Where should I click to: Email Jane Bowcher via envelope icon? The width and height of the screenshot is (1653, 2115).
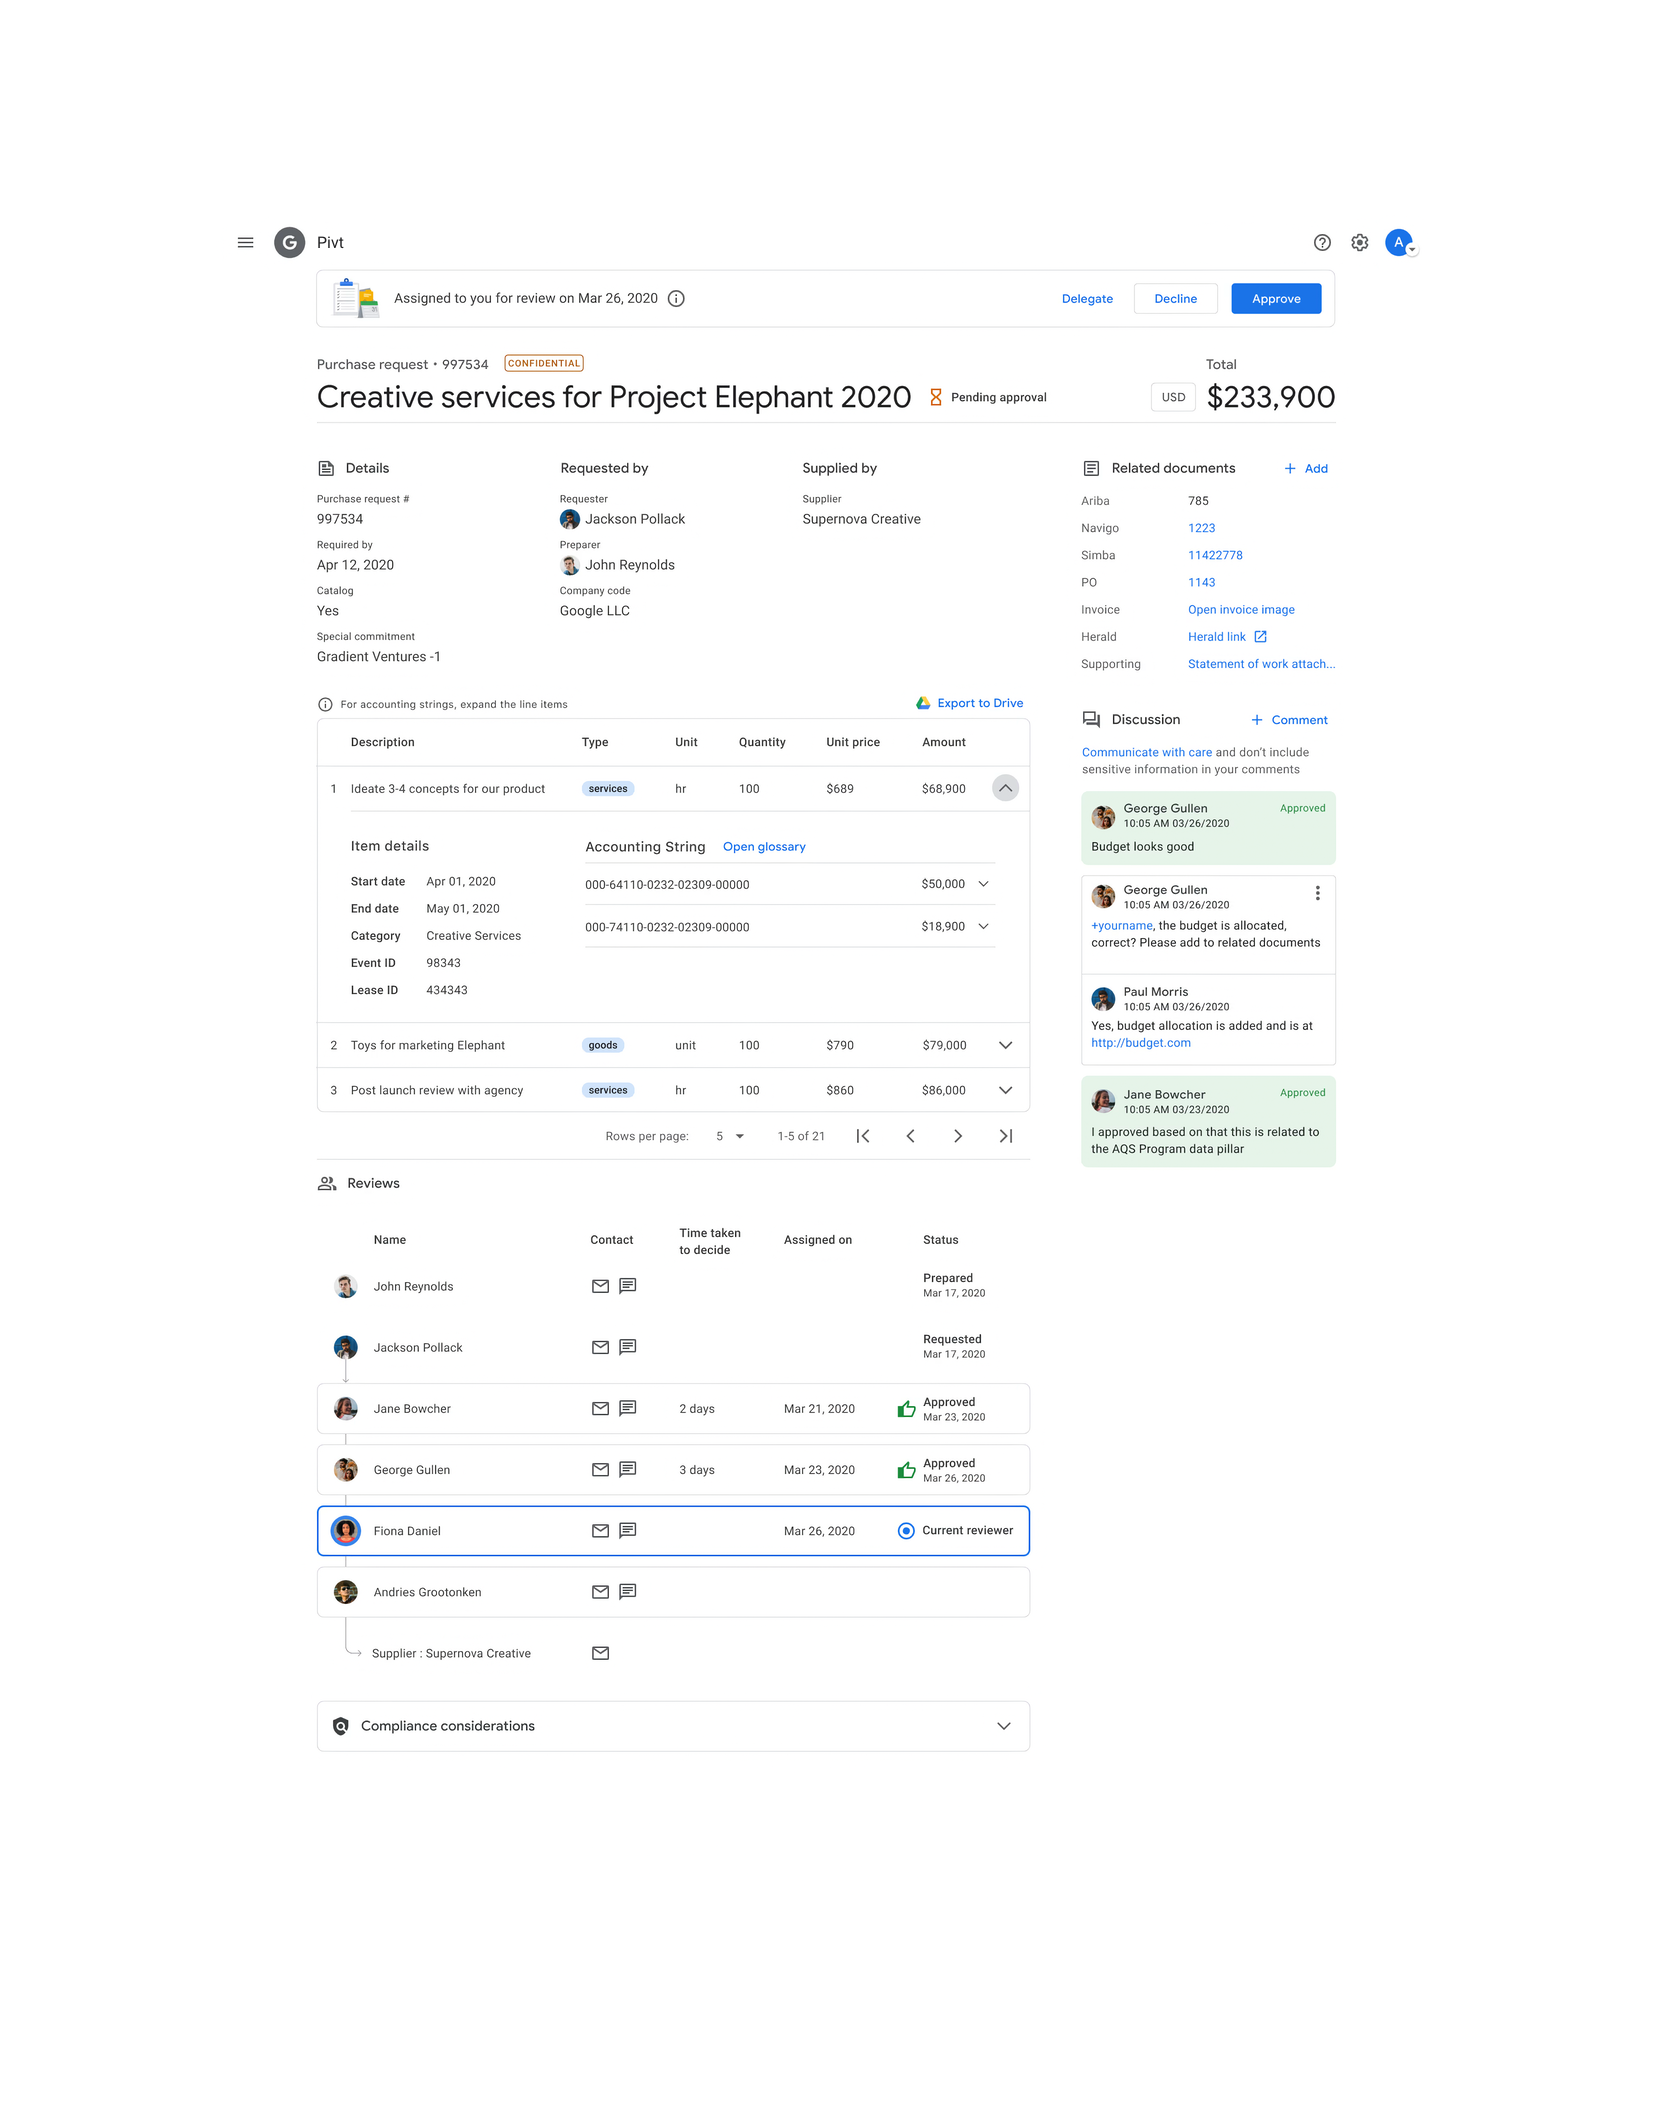pos(600,1408)
